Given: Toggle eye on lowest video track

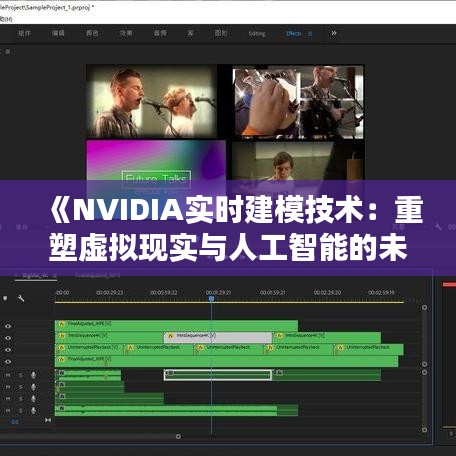Looking at the screenshot, I should pos(8,362).
